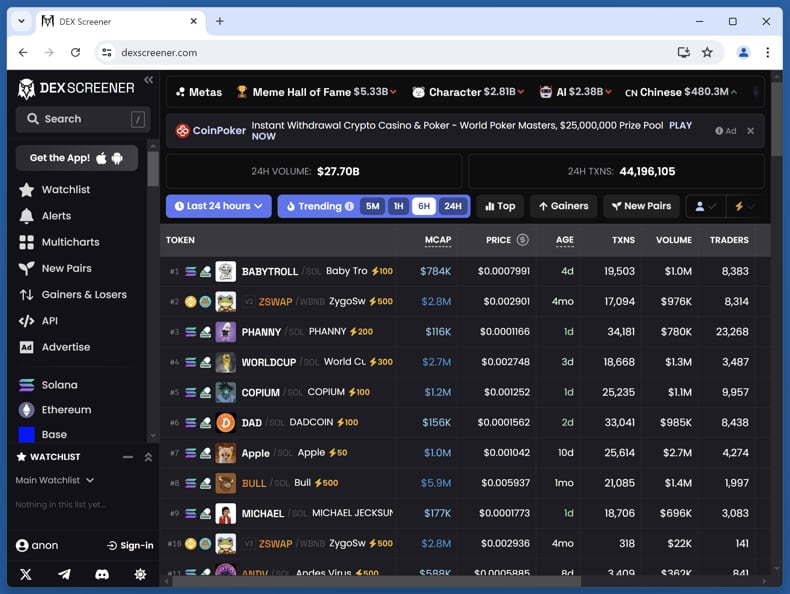Collapse the left sidebar with double chevron
Viewport: 790px width, 594px height.
(148, 80)
